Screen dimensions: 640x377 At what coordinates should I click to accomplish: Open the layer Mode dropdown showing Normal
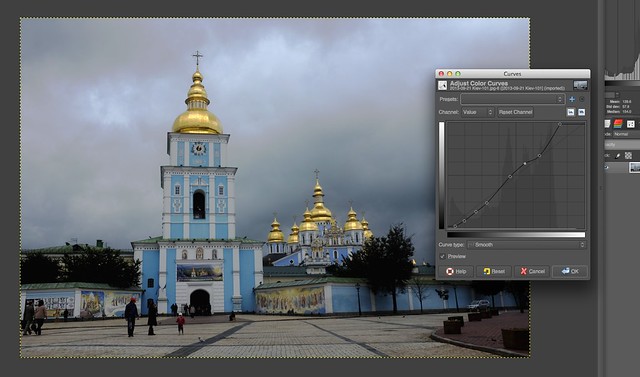(x=626, y=134)
